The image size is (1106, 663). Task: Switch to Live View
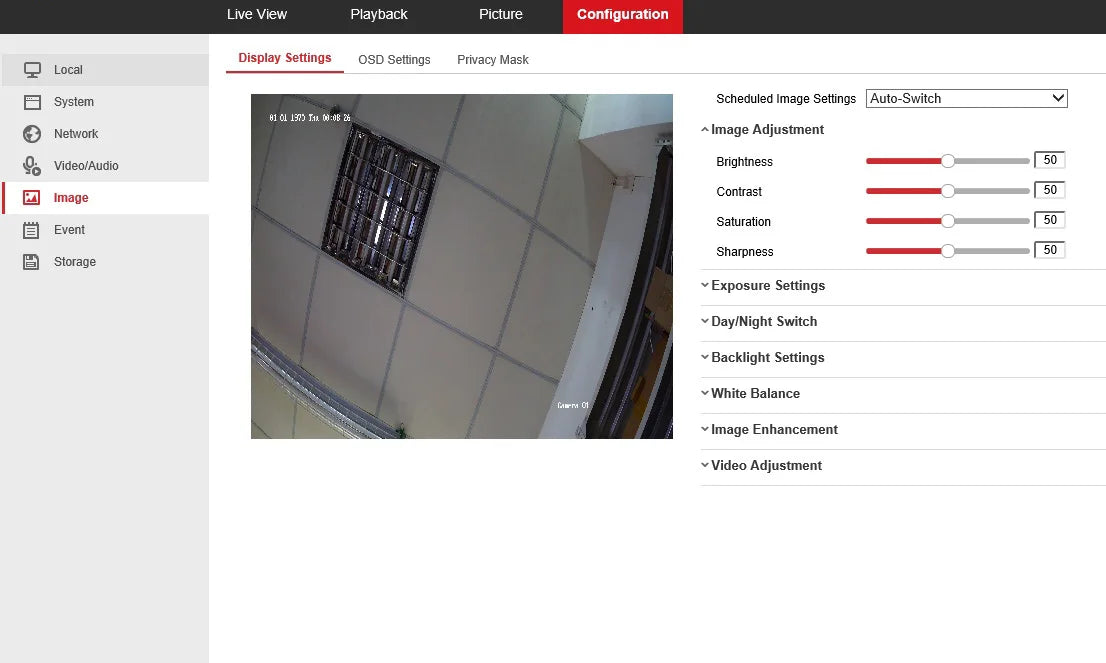click(x=257, y=14)
